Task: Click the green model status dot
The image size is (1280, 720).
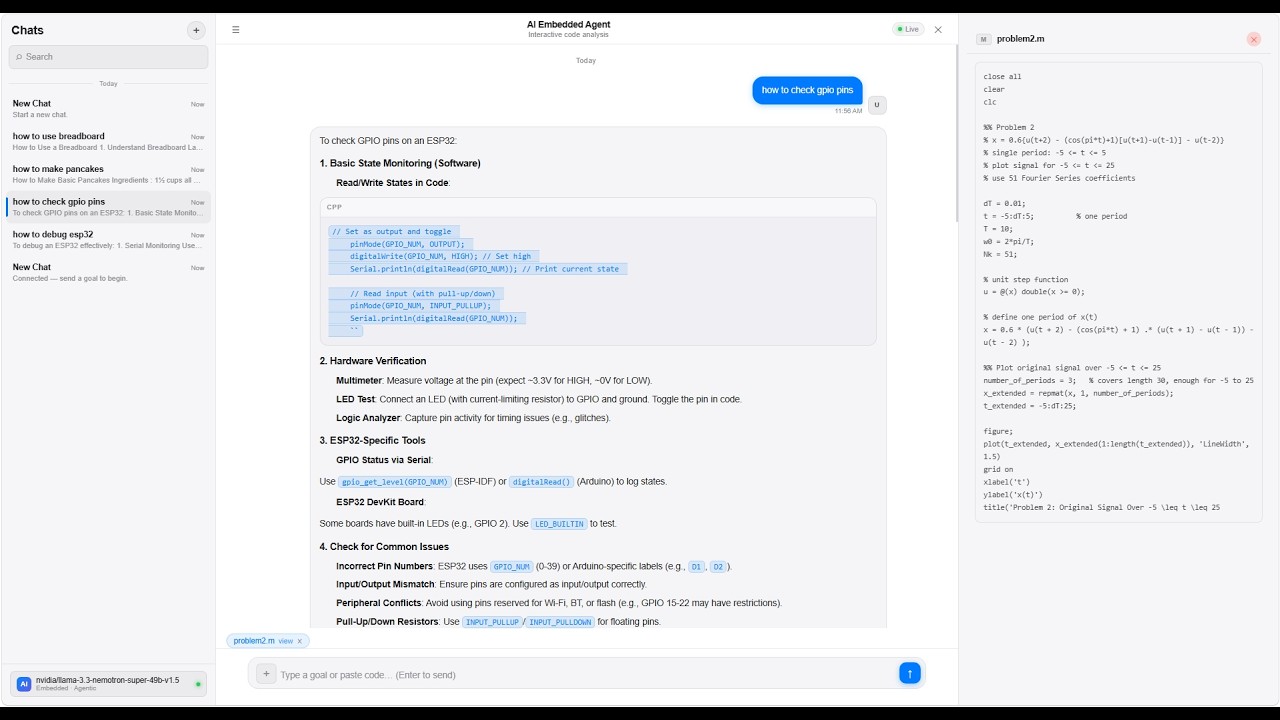Action: 198,684
